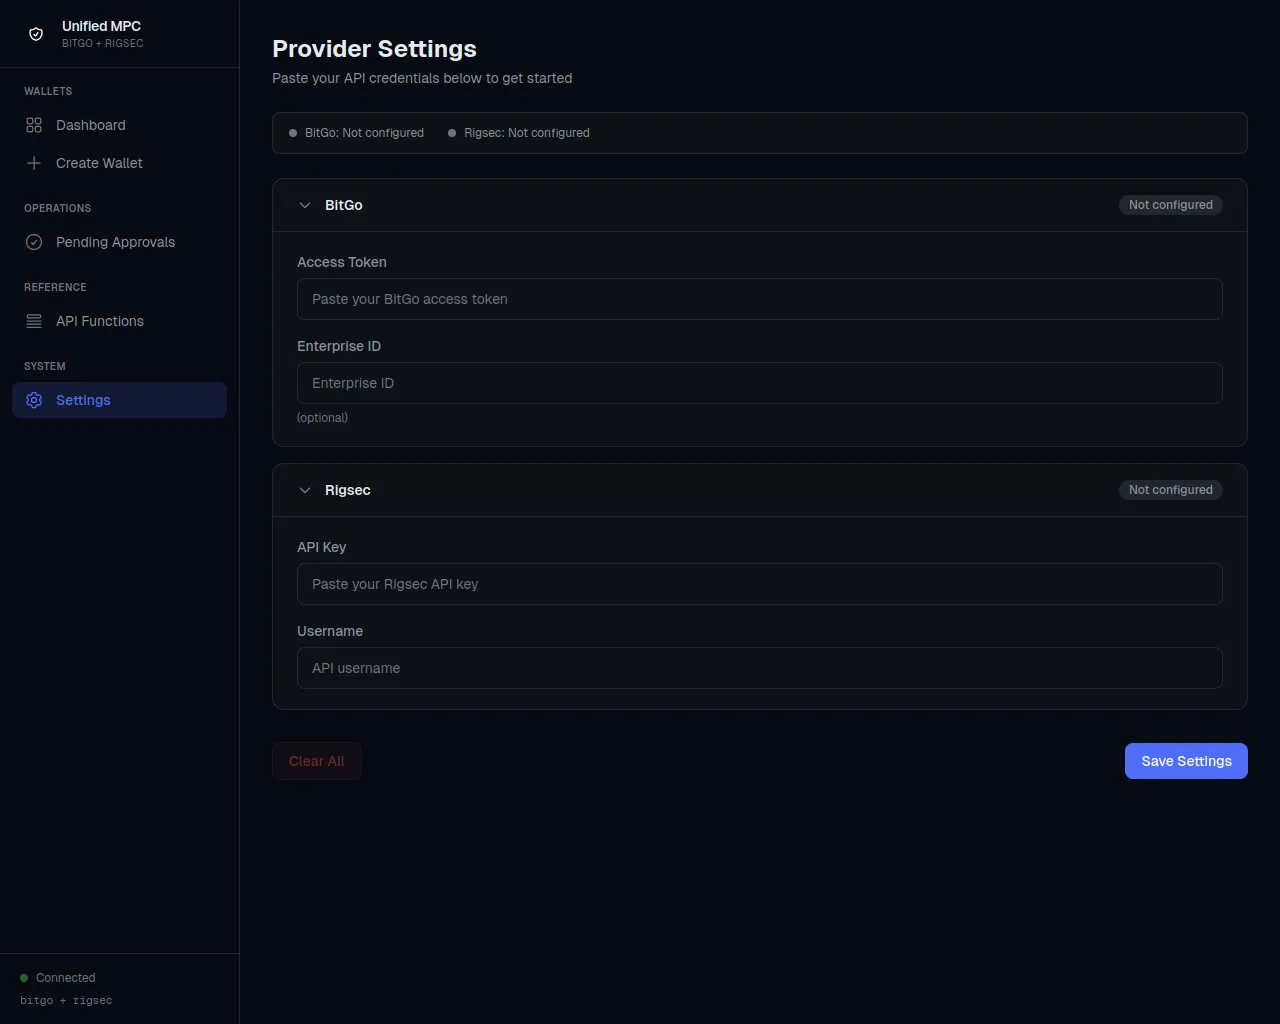
Task: Go to Pending Approvals page
Action: [x=115, y=242]
